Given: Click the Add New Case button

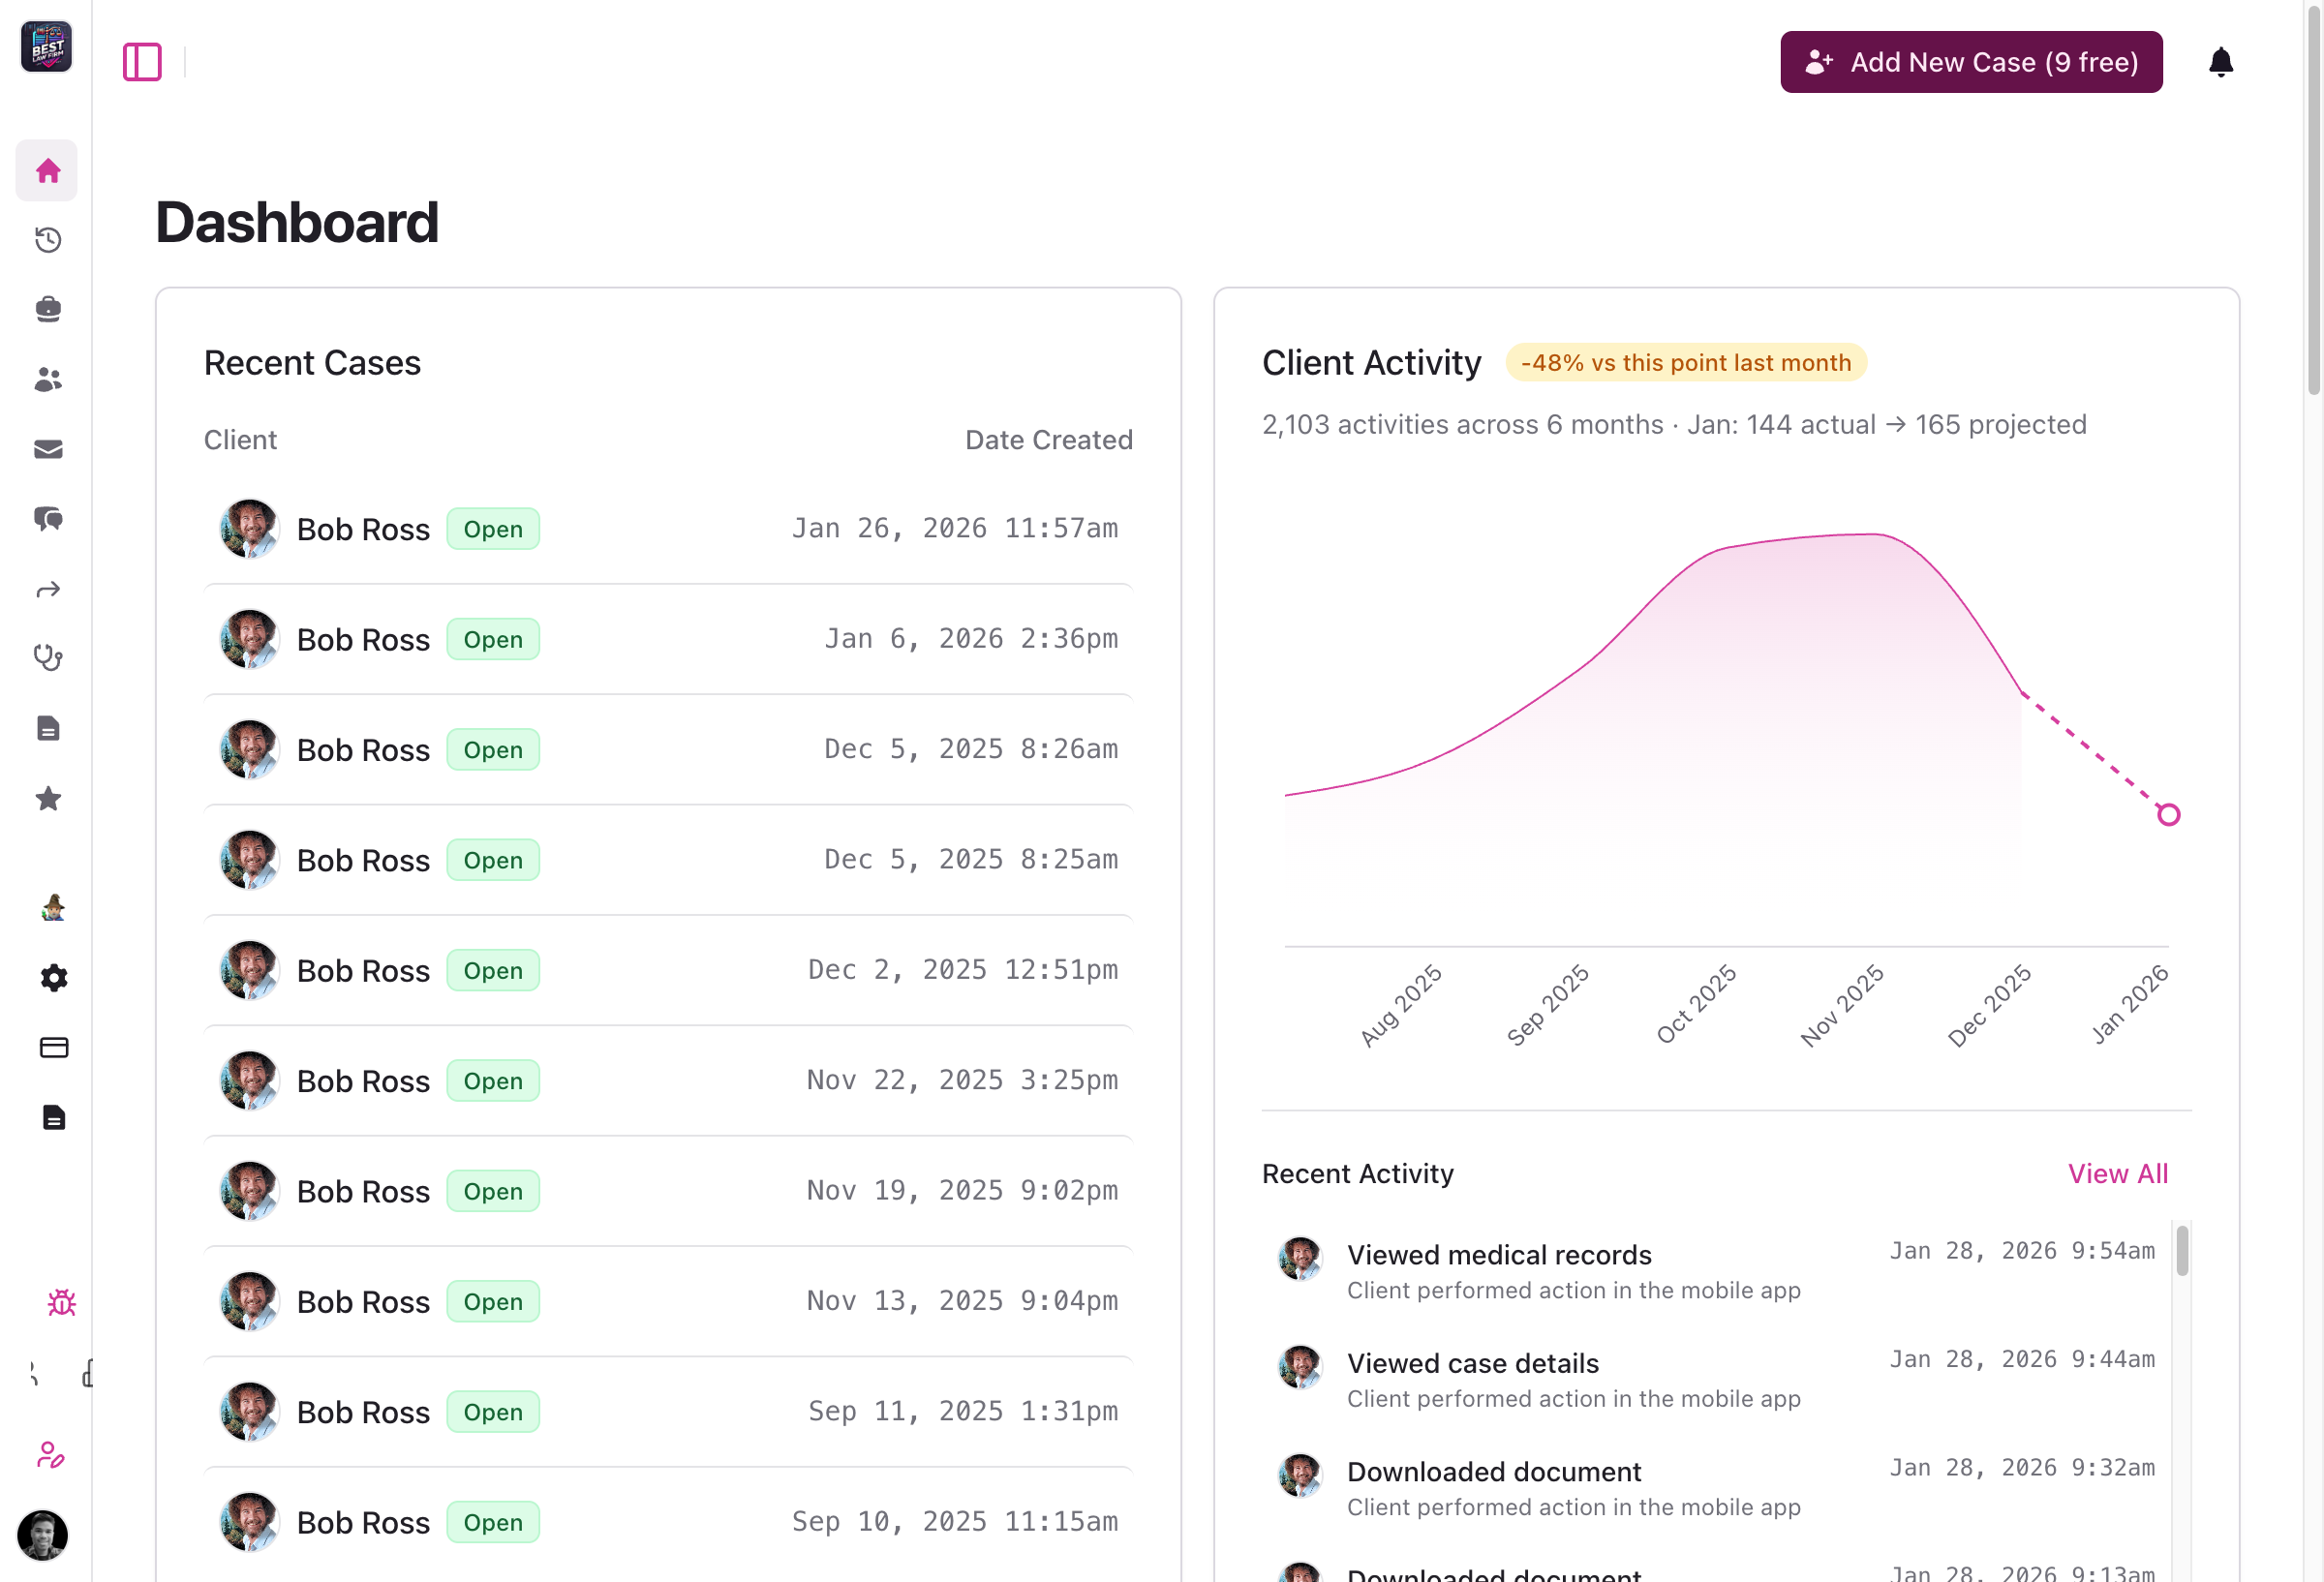Looking at the screenshot, I should (1970, 61).
